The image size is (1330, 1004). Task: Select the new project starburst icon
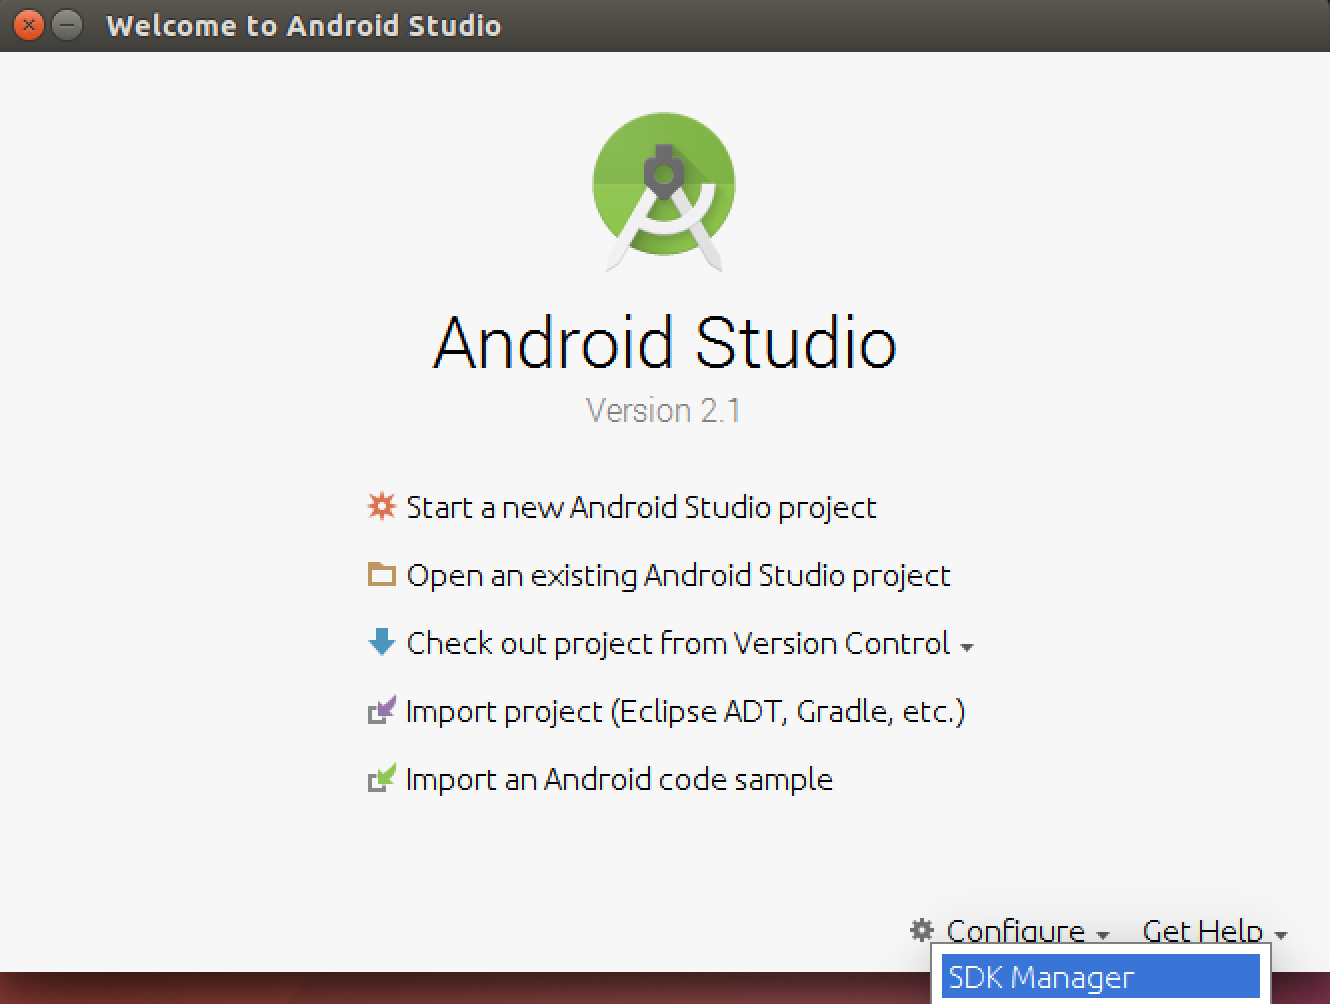381,507
